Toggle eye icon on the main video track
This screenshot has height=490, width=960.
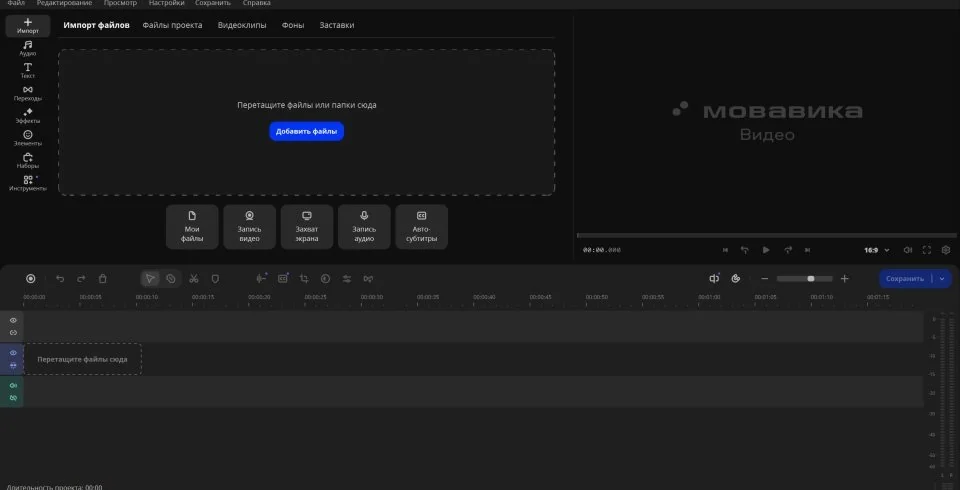[13, 353]
